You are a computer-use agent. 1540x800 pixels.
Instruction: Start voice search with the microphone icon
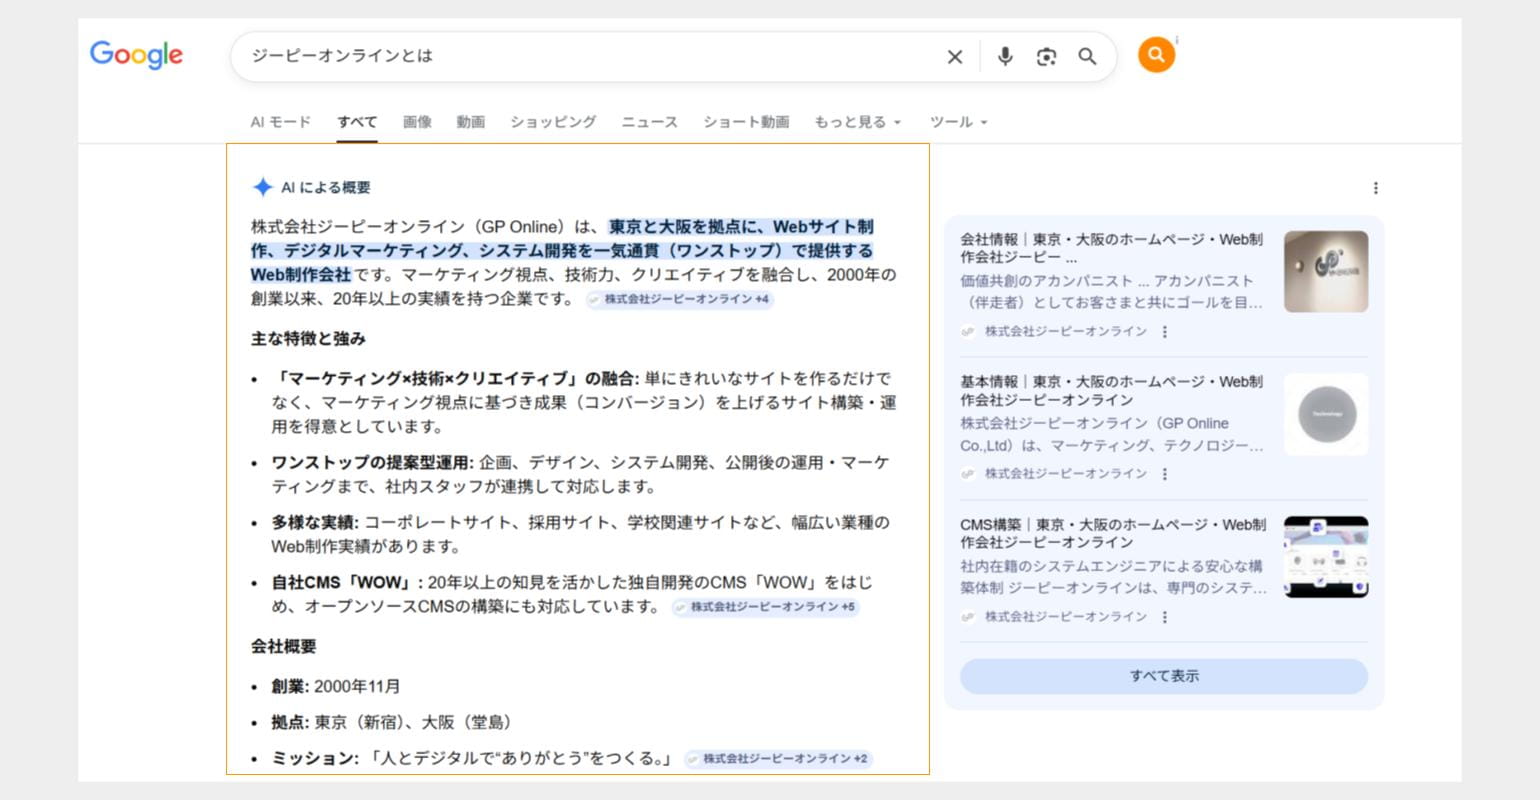1005,57
